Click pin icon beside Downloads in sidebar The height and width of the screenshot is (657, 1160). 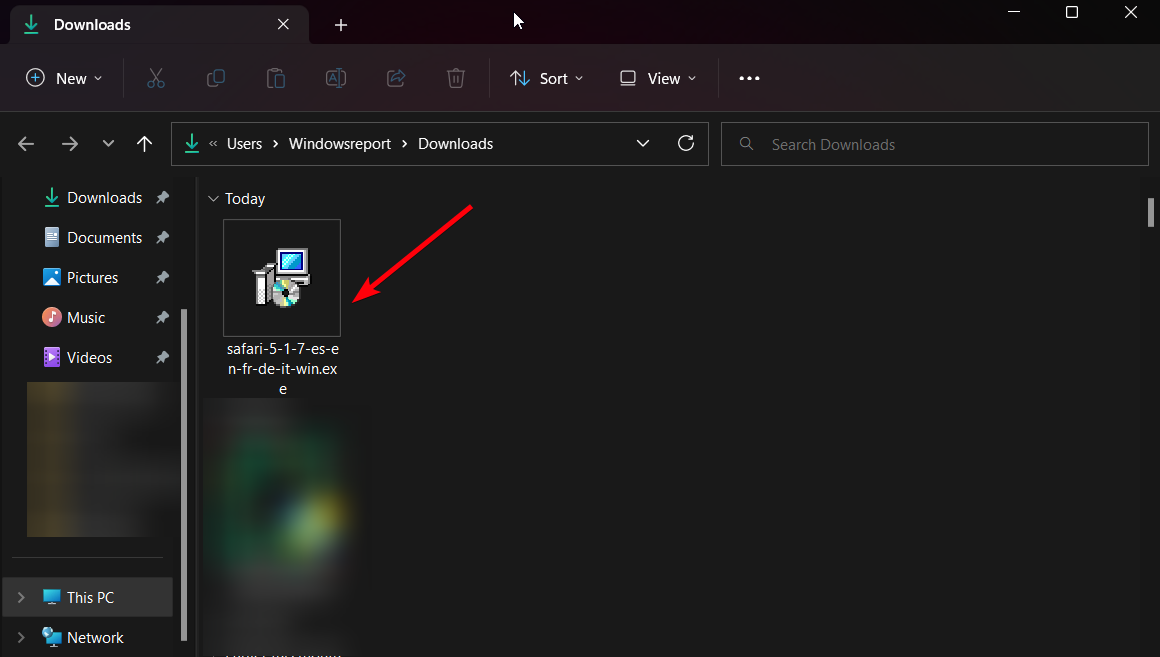162,198
